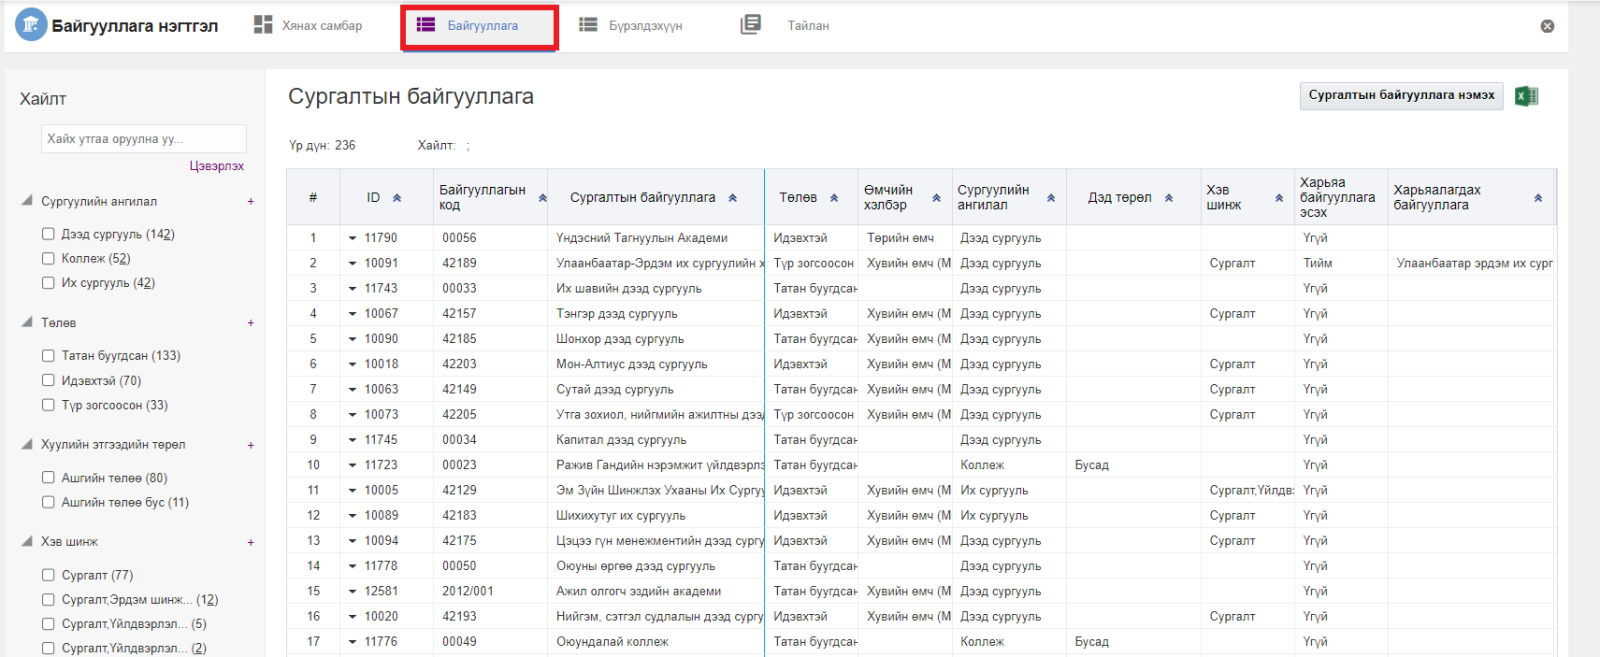Click plus icon beside Хуулийн этгээдийн төрөл
The height and width of the screenshot is (657, 1600).
(251, 445)
